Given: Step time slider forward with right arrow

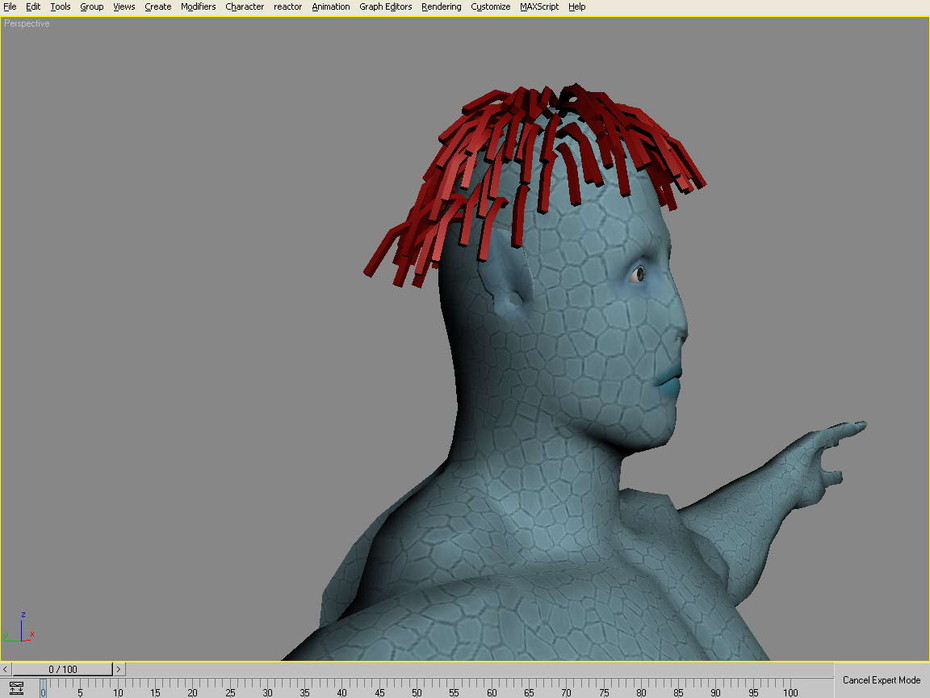Looking at the screenshot, I should click(119, 669).
